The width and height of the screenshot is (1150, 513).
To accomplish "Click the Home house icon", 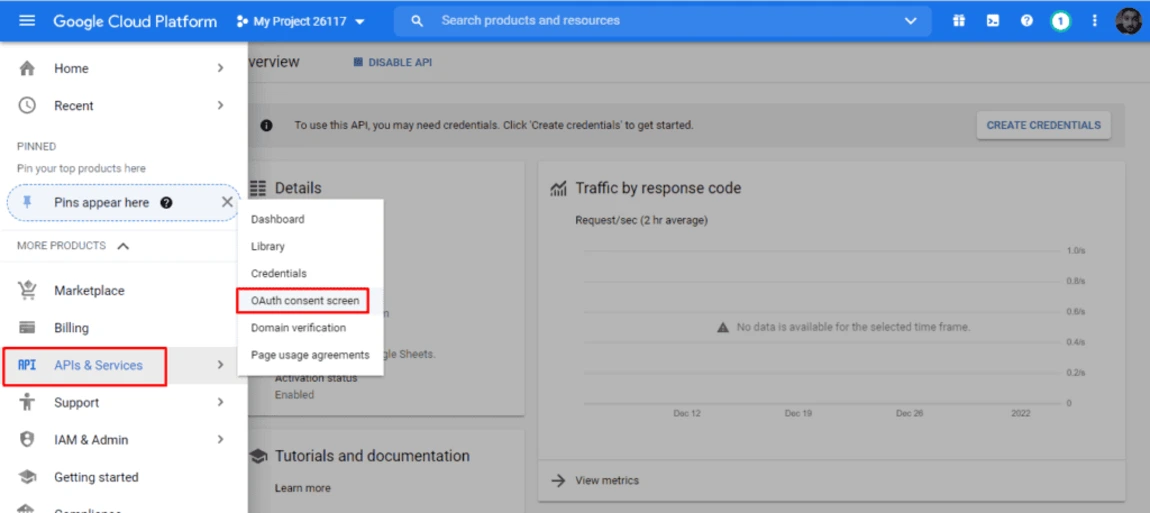I will click(27, 68).
